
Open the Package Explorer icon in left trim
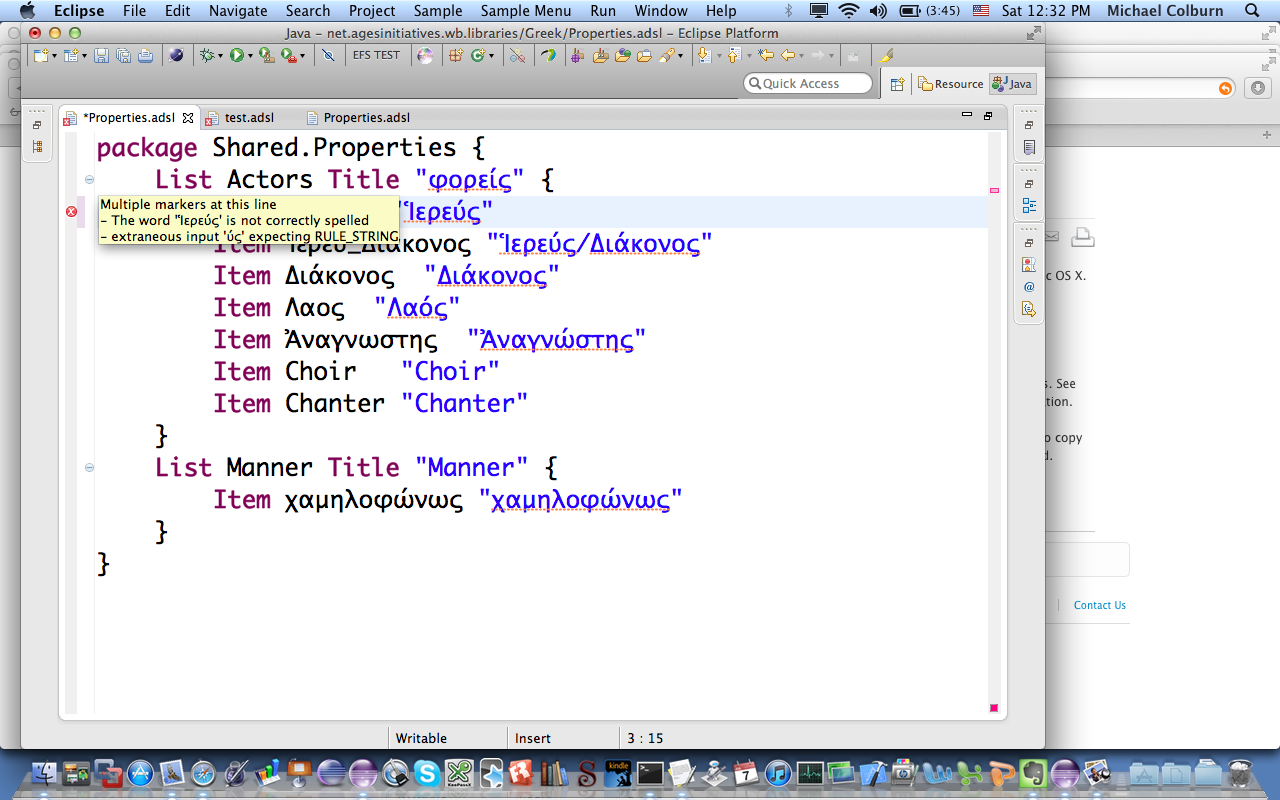click(37, 147)
